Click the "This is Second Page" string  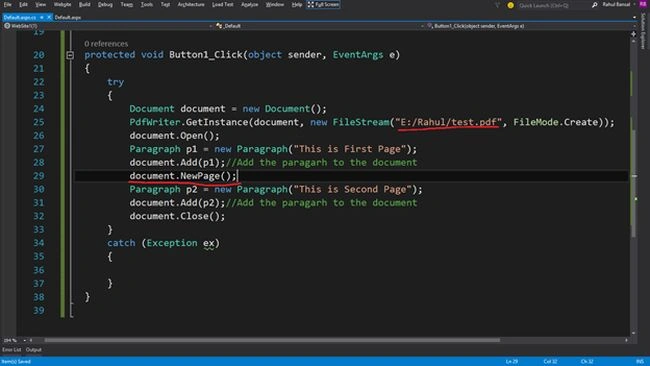coord(352,189)
